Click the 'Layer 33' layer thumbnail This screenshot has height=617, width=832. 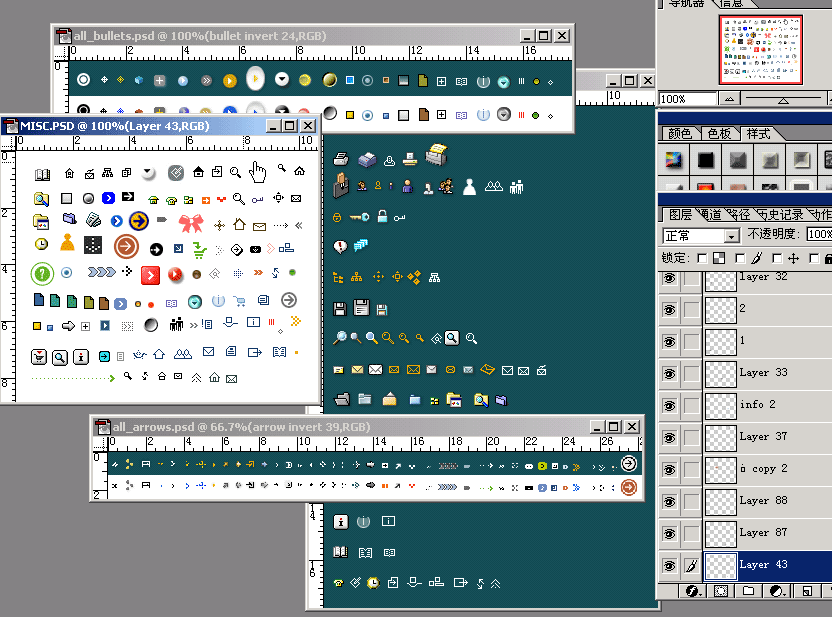pos(720,374)
